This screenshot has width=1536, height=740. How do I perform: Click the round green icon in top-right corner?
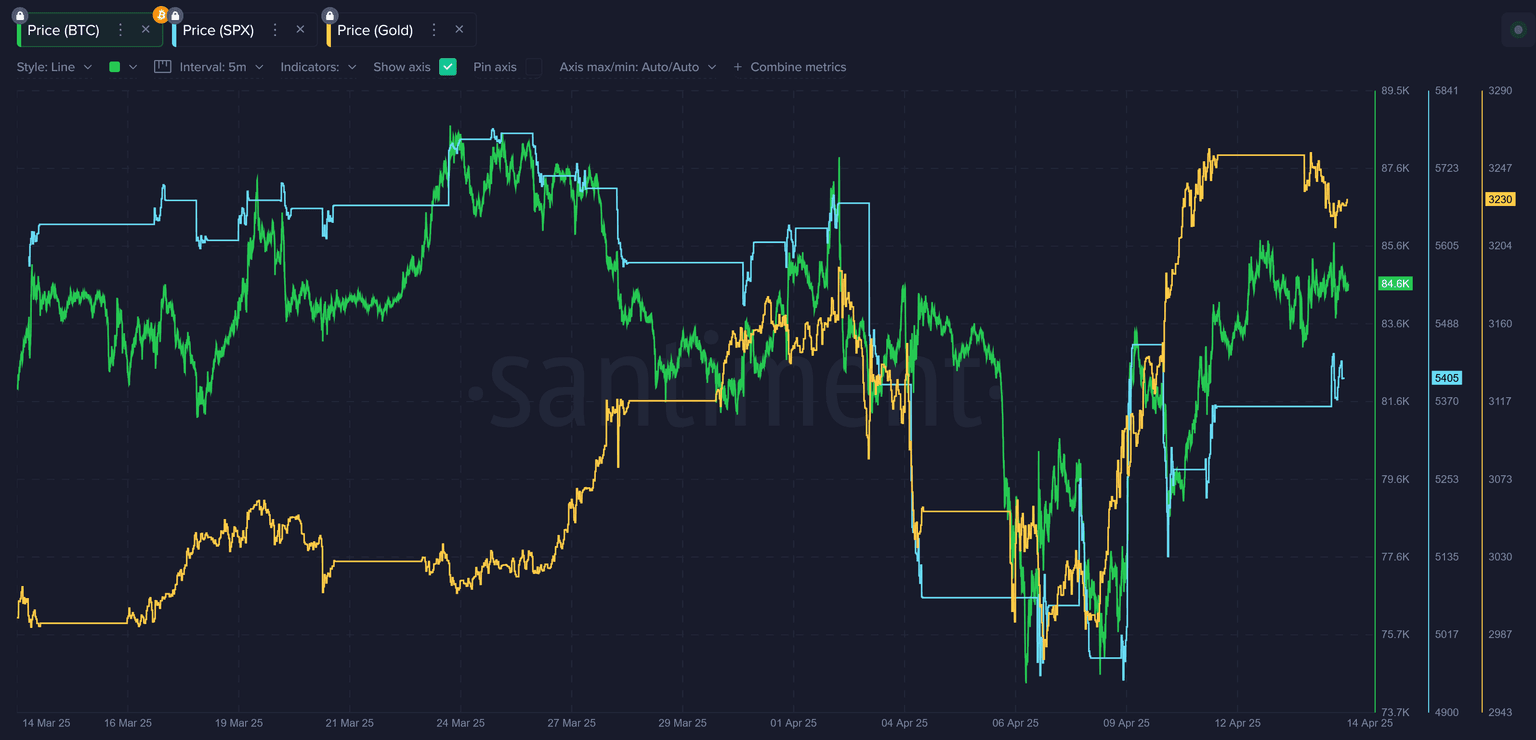coord(1519,30)
